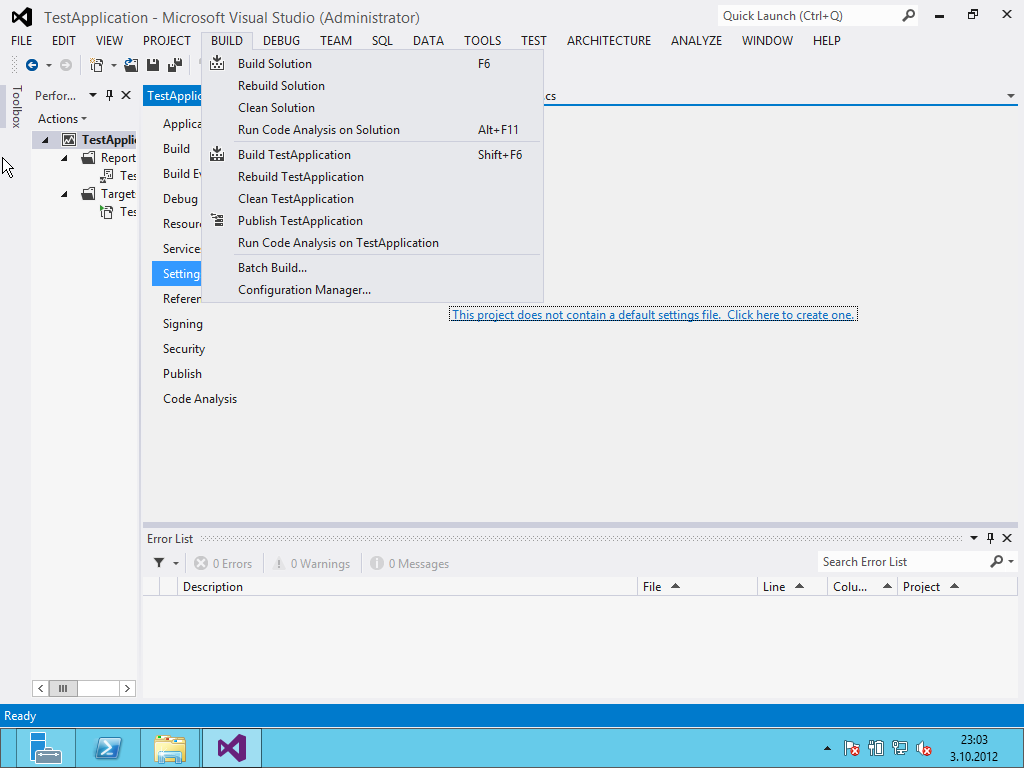
Task: Click the Visual Studio logo in title bar
Action: point(22,17)
